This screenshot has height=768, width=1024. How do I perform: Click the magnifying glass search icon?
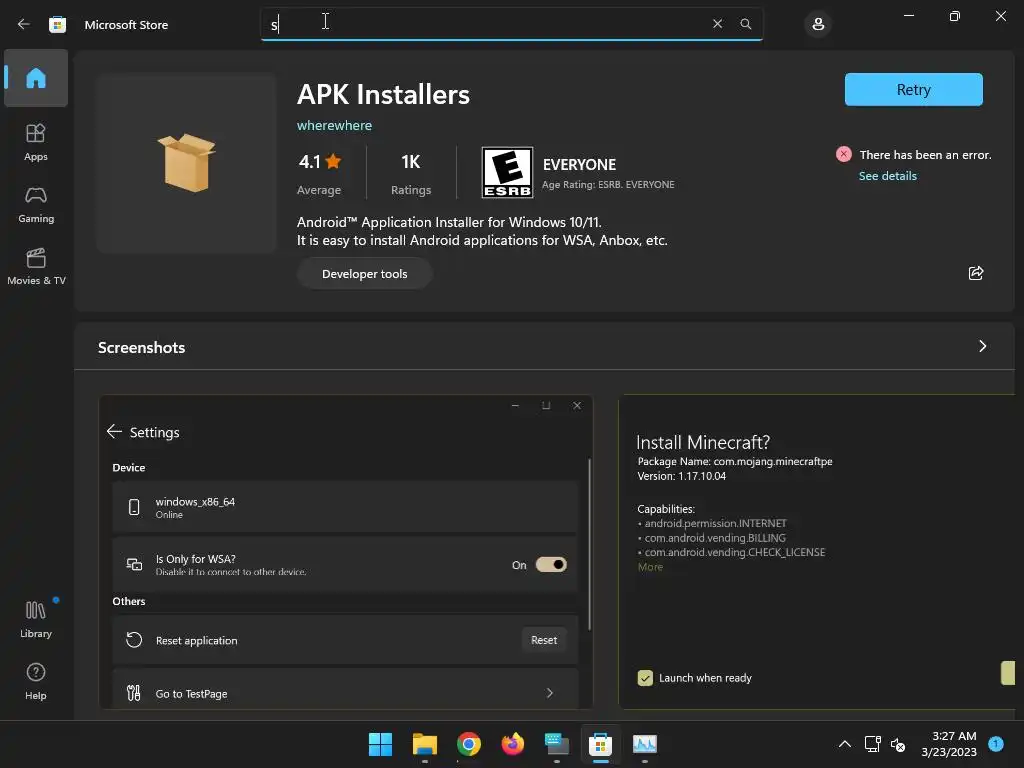pyautogui.click(x=745, y=24)
